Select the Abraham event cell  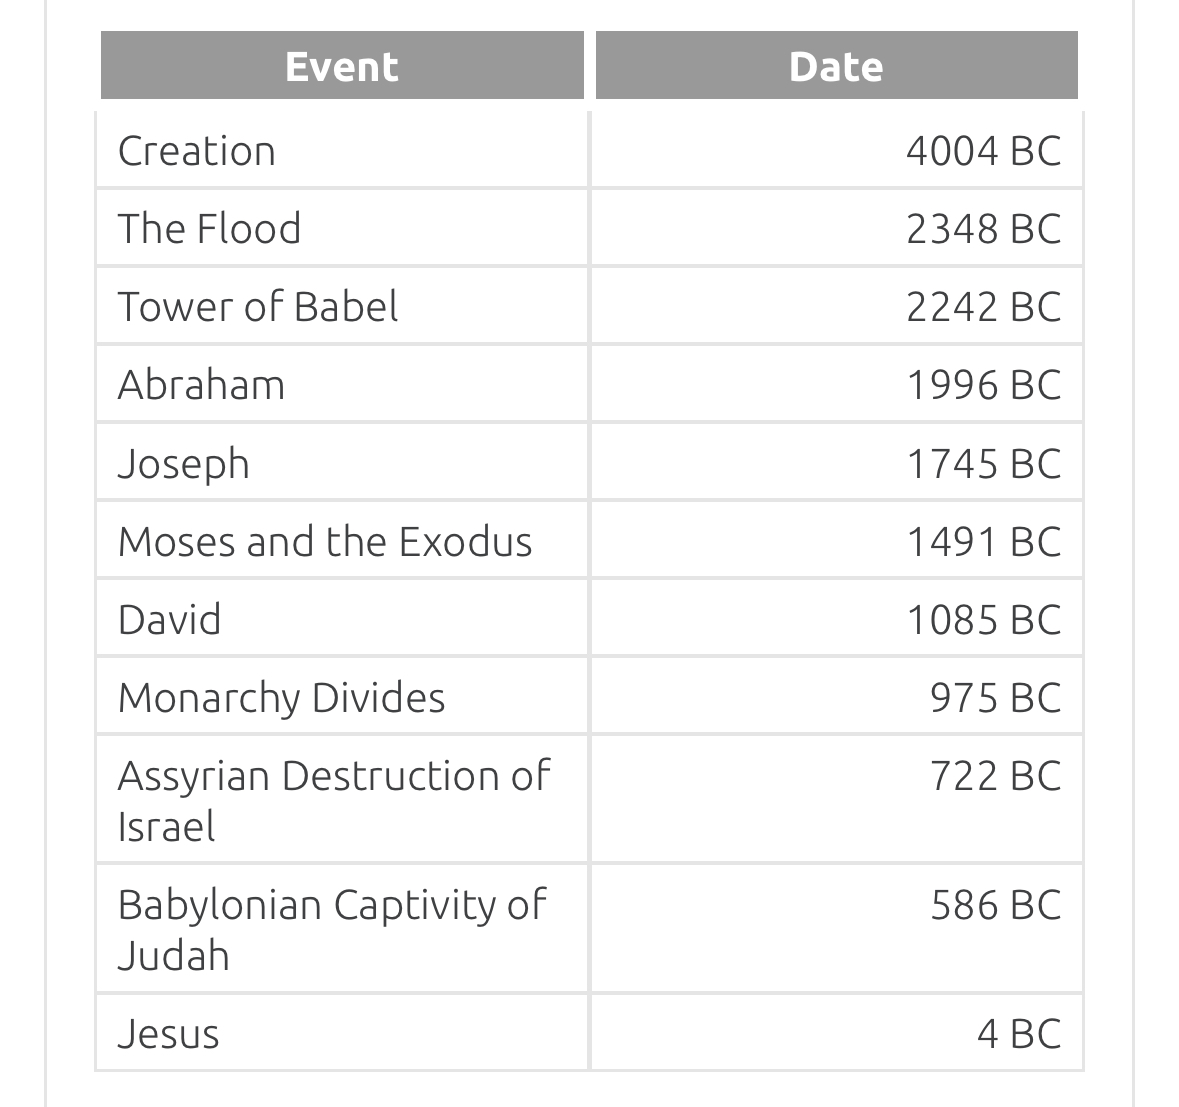[x=342, y=384]
